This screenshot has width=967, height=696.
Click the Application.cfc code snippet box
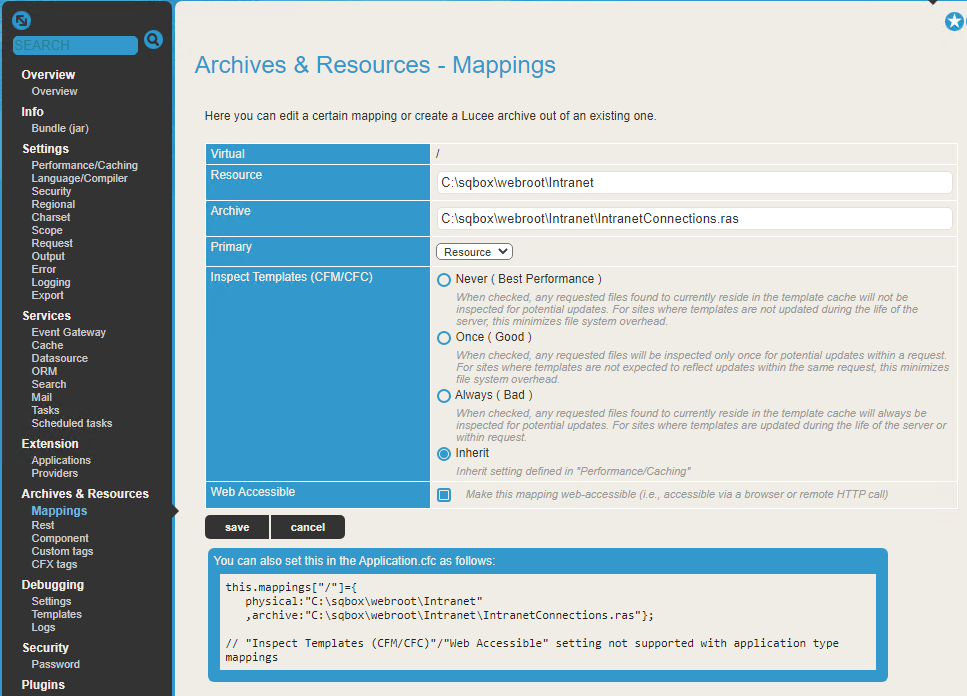[x=548, y=622]
